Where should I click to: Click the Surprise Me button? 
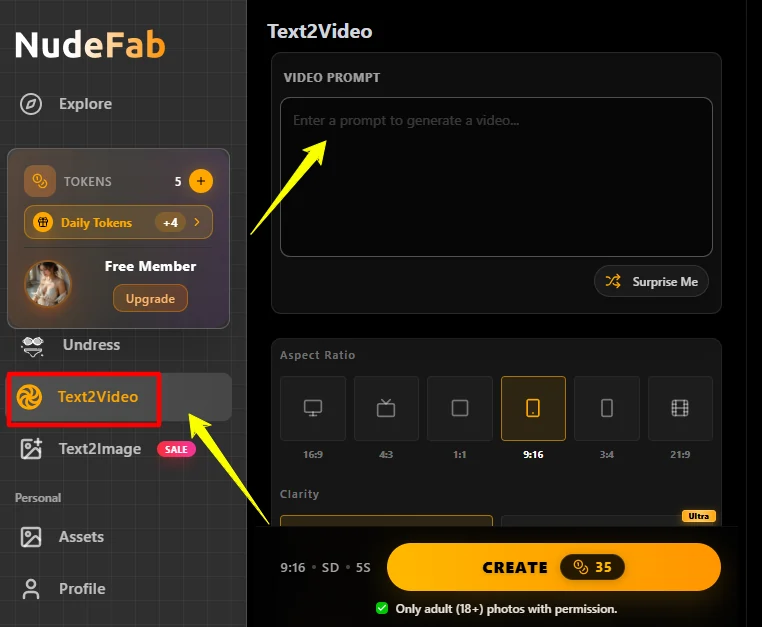tap(651, 281)
